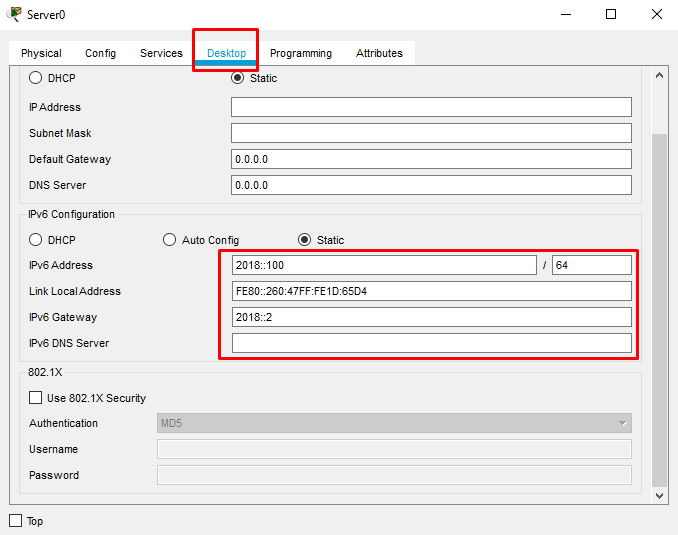
Task: Choose the IPv6 Auto Config option
Action: [170, 240]
